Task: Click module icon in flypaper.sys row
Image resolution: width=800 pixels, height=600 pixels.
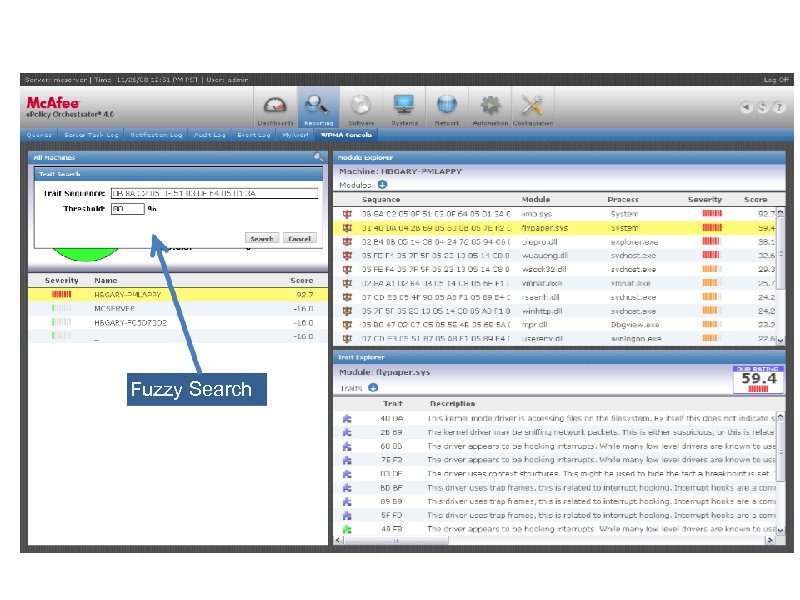Action: (347, 228)
